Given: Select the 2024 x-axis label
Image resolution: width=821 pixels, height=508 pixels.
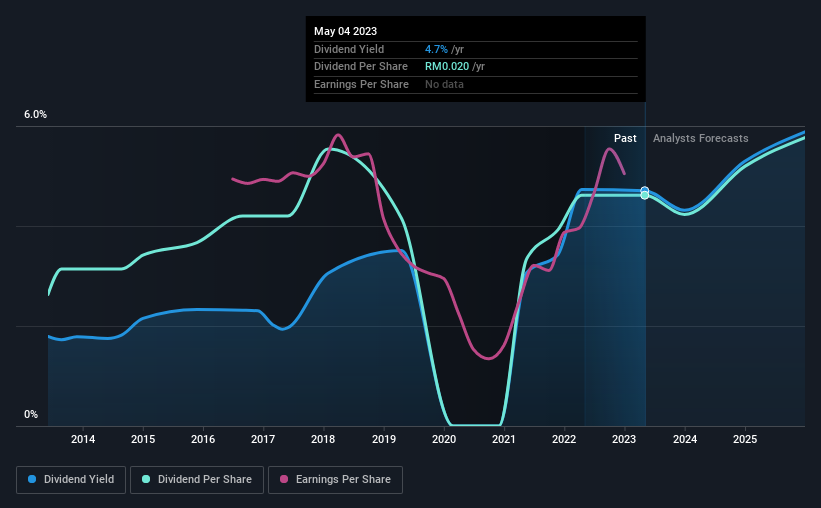Looking at the screenshot, I should [x=685, y=439].
